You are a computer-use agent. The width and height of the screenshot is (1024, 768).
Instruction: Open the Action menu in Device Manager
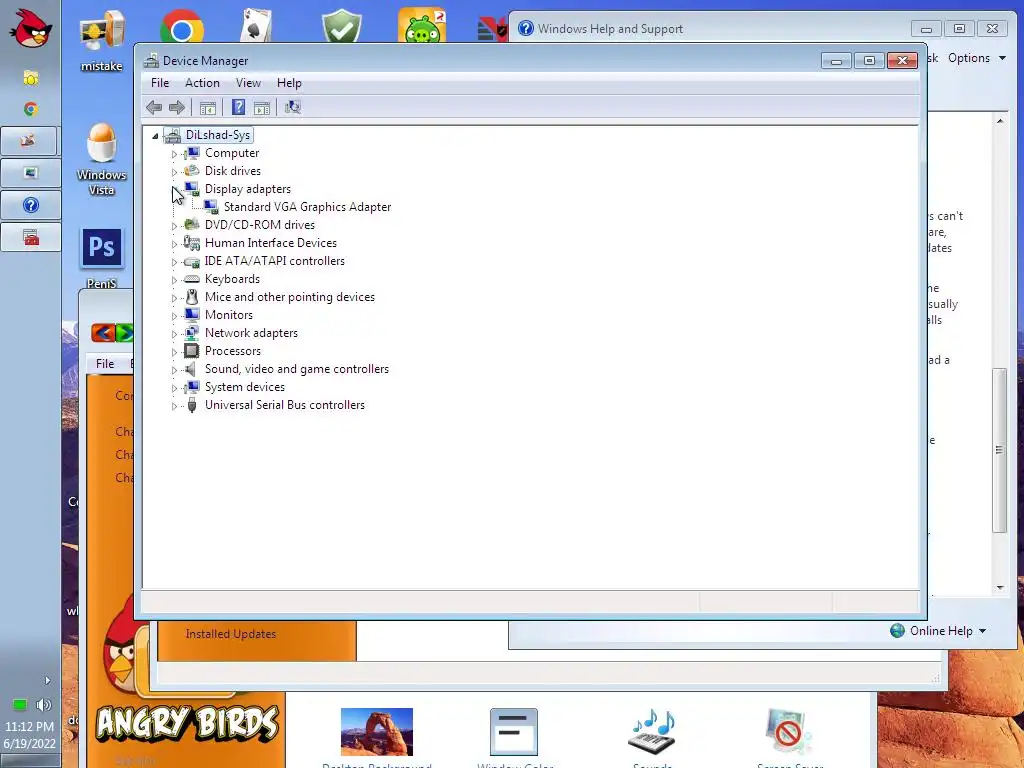click(x=202, y=83)
